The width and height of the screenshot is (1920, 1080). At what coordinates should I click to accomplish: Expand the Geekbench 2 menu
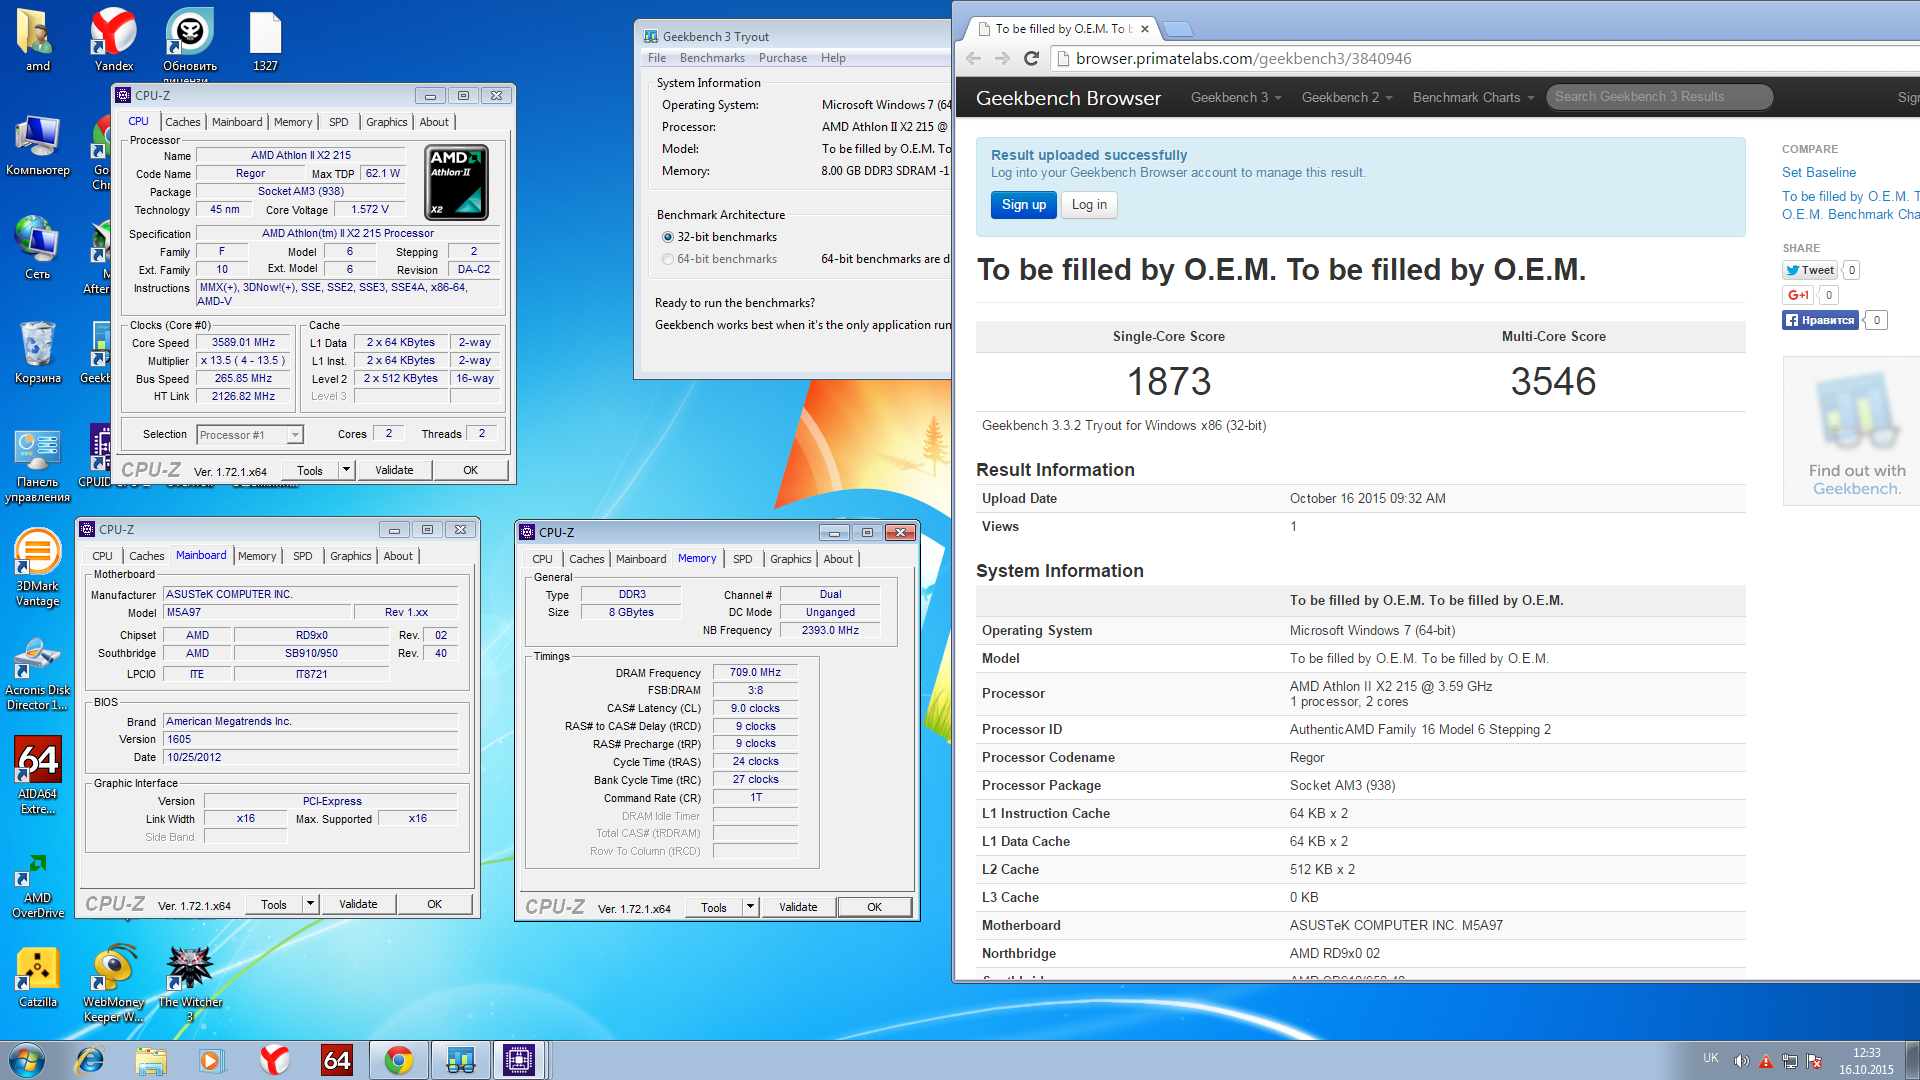(1346, 97)
